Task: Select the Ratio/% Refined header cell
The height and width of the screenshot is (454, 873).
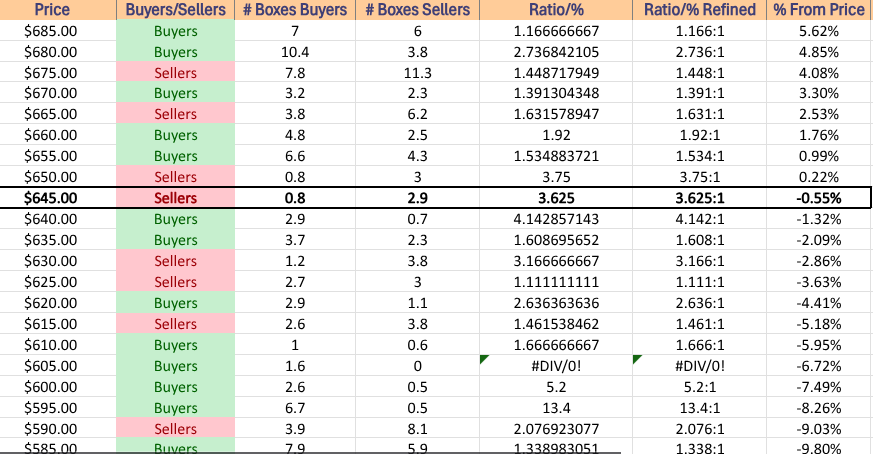Action: 699,9
